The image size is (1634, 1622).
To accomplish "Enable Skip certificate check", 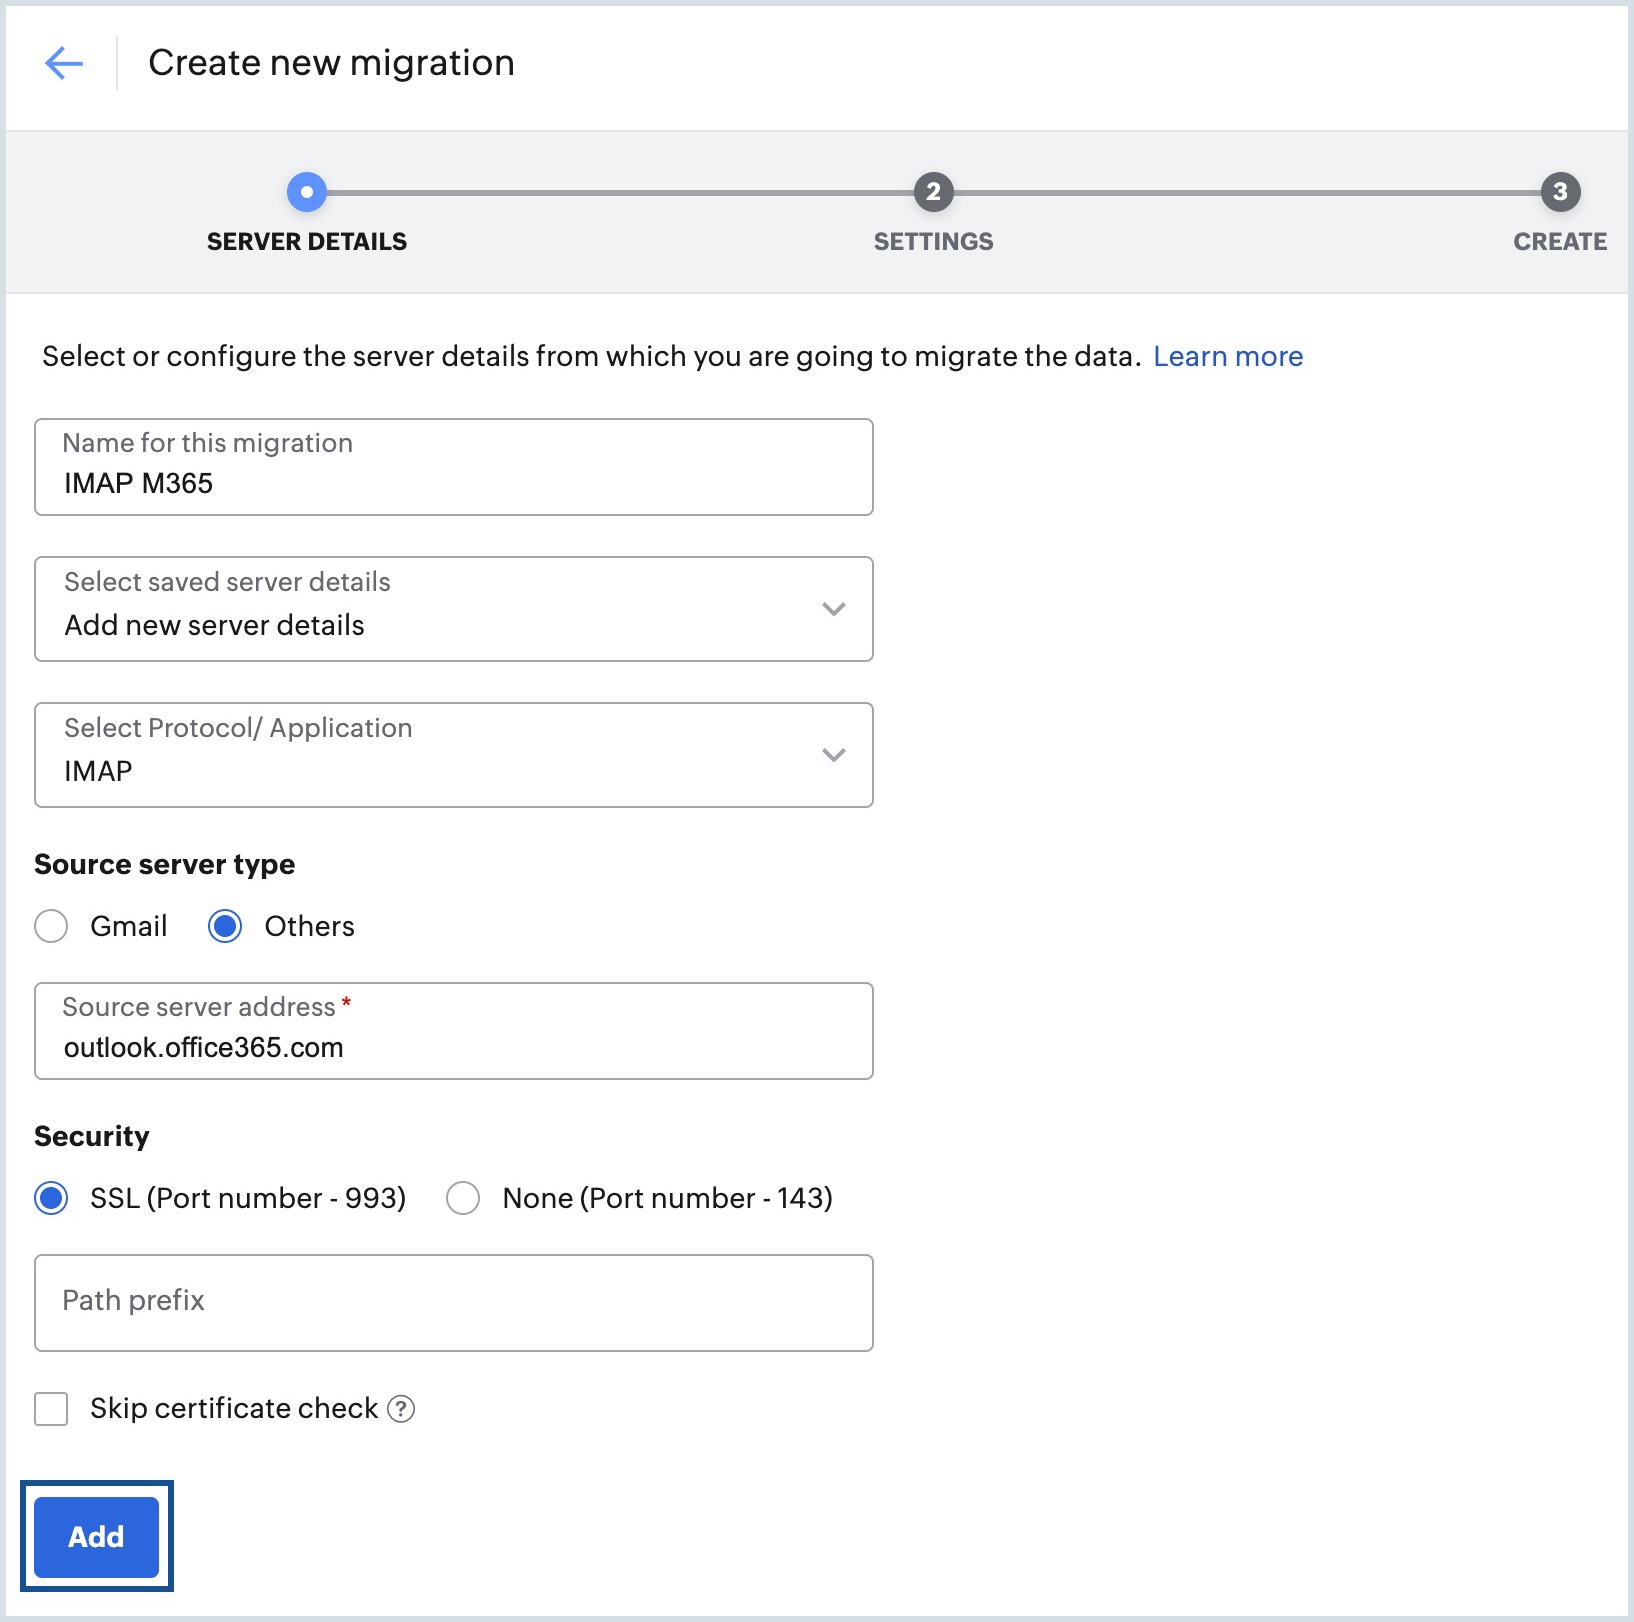I will coord(51,1409).
